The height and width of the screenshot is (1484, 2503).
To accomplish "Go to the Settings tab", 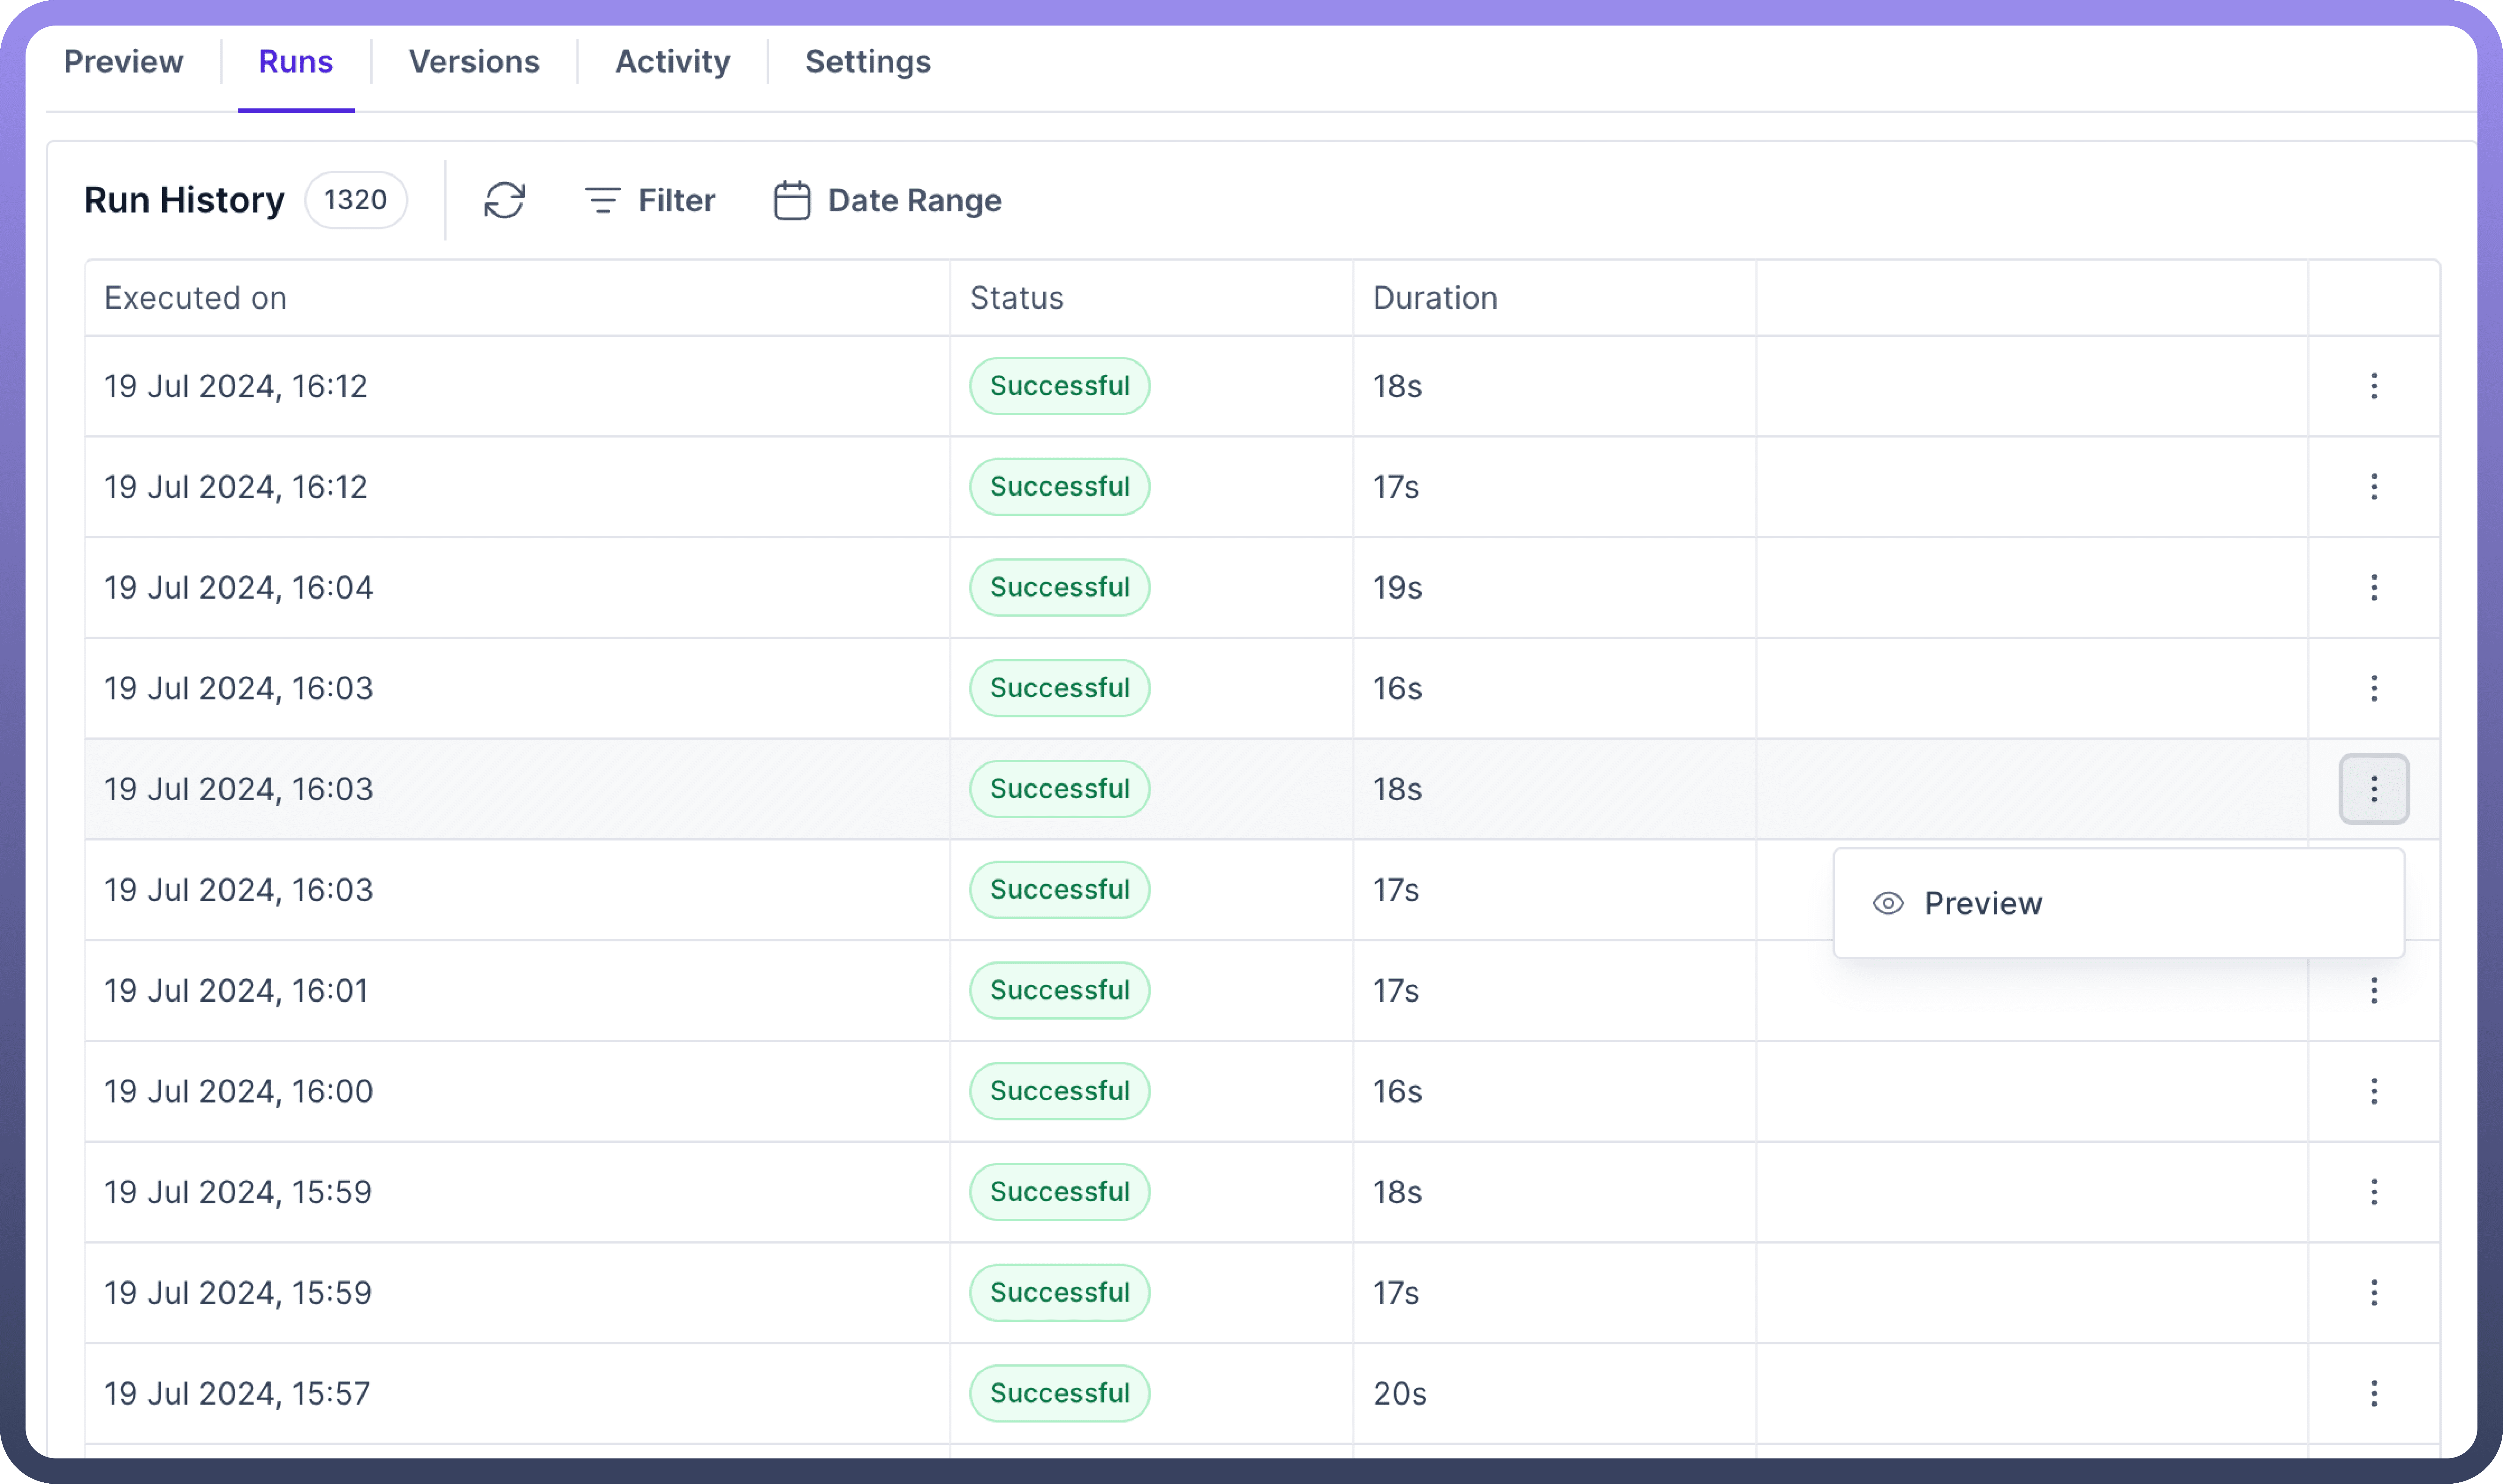I will (x=867, y=62).
